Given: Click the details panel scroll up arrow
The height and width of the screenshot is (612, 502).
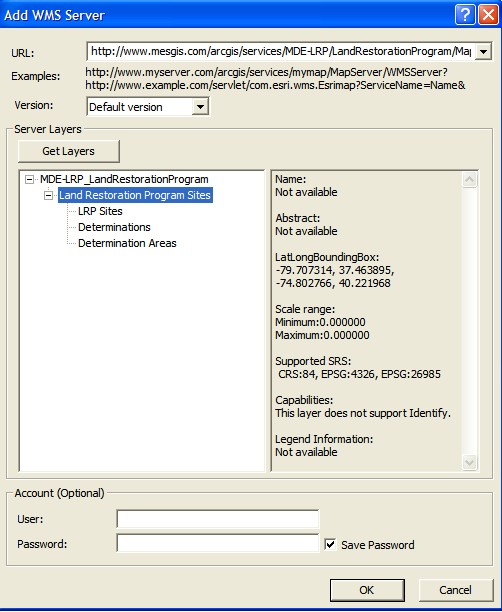Looking at the screenshot, I should pos(470,180).
